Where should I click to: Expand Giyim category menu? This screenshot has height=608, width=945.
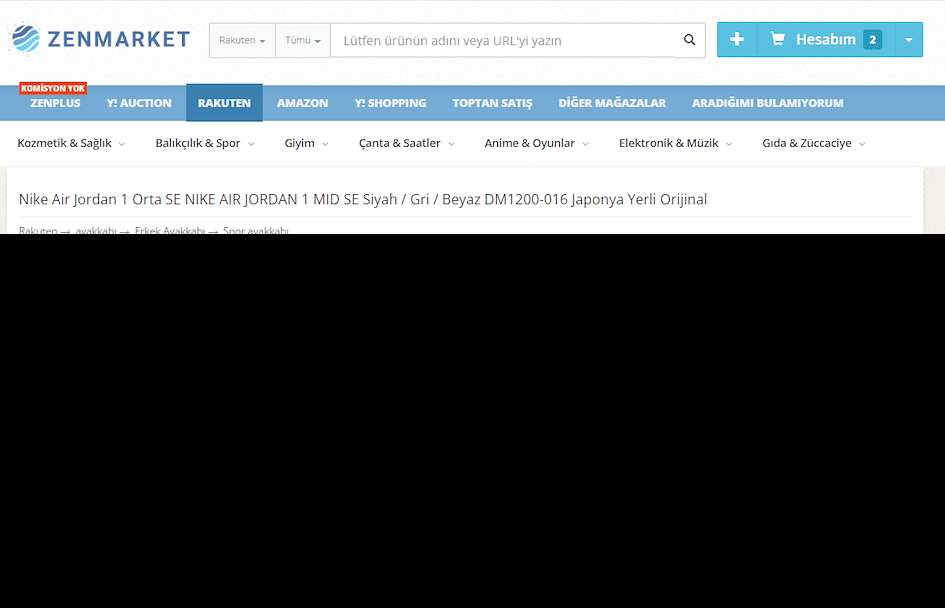306,143
